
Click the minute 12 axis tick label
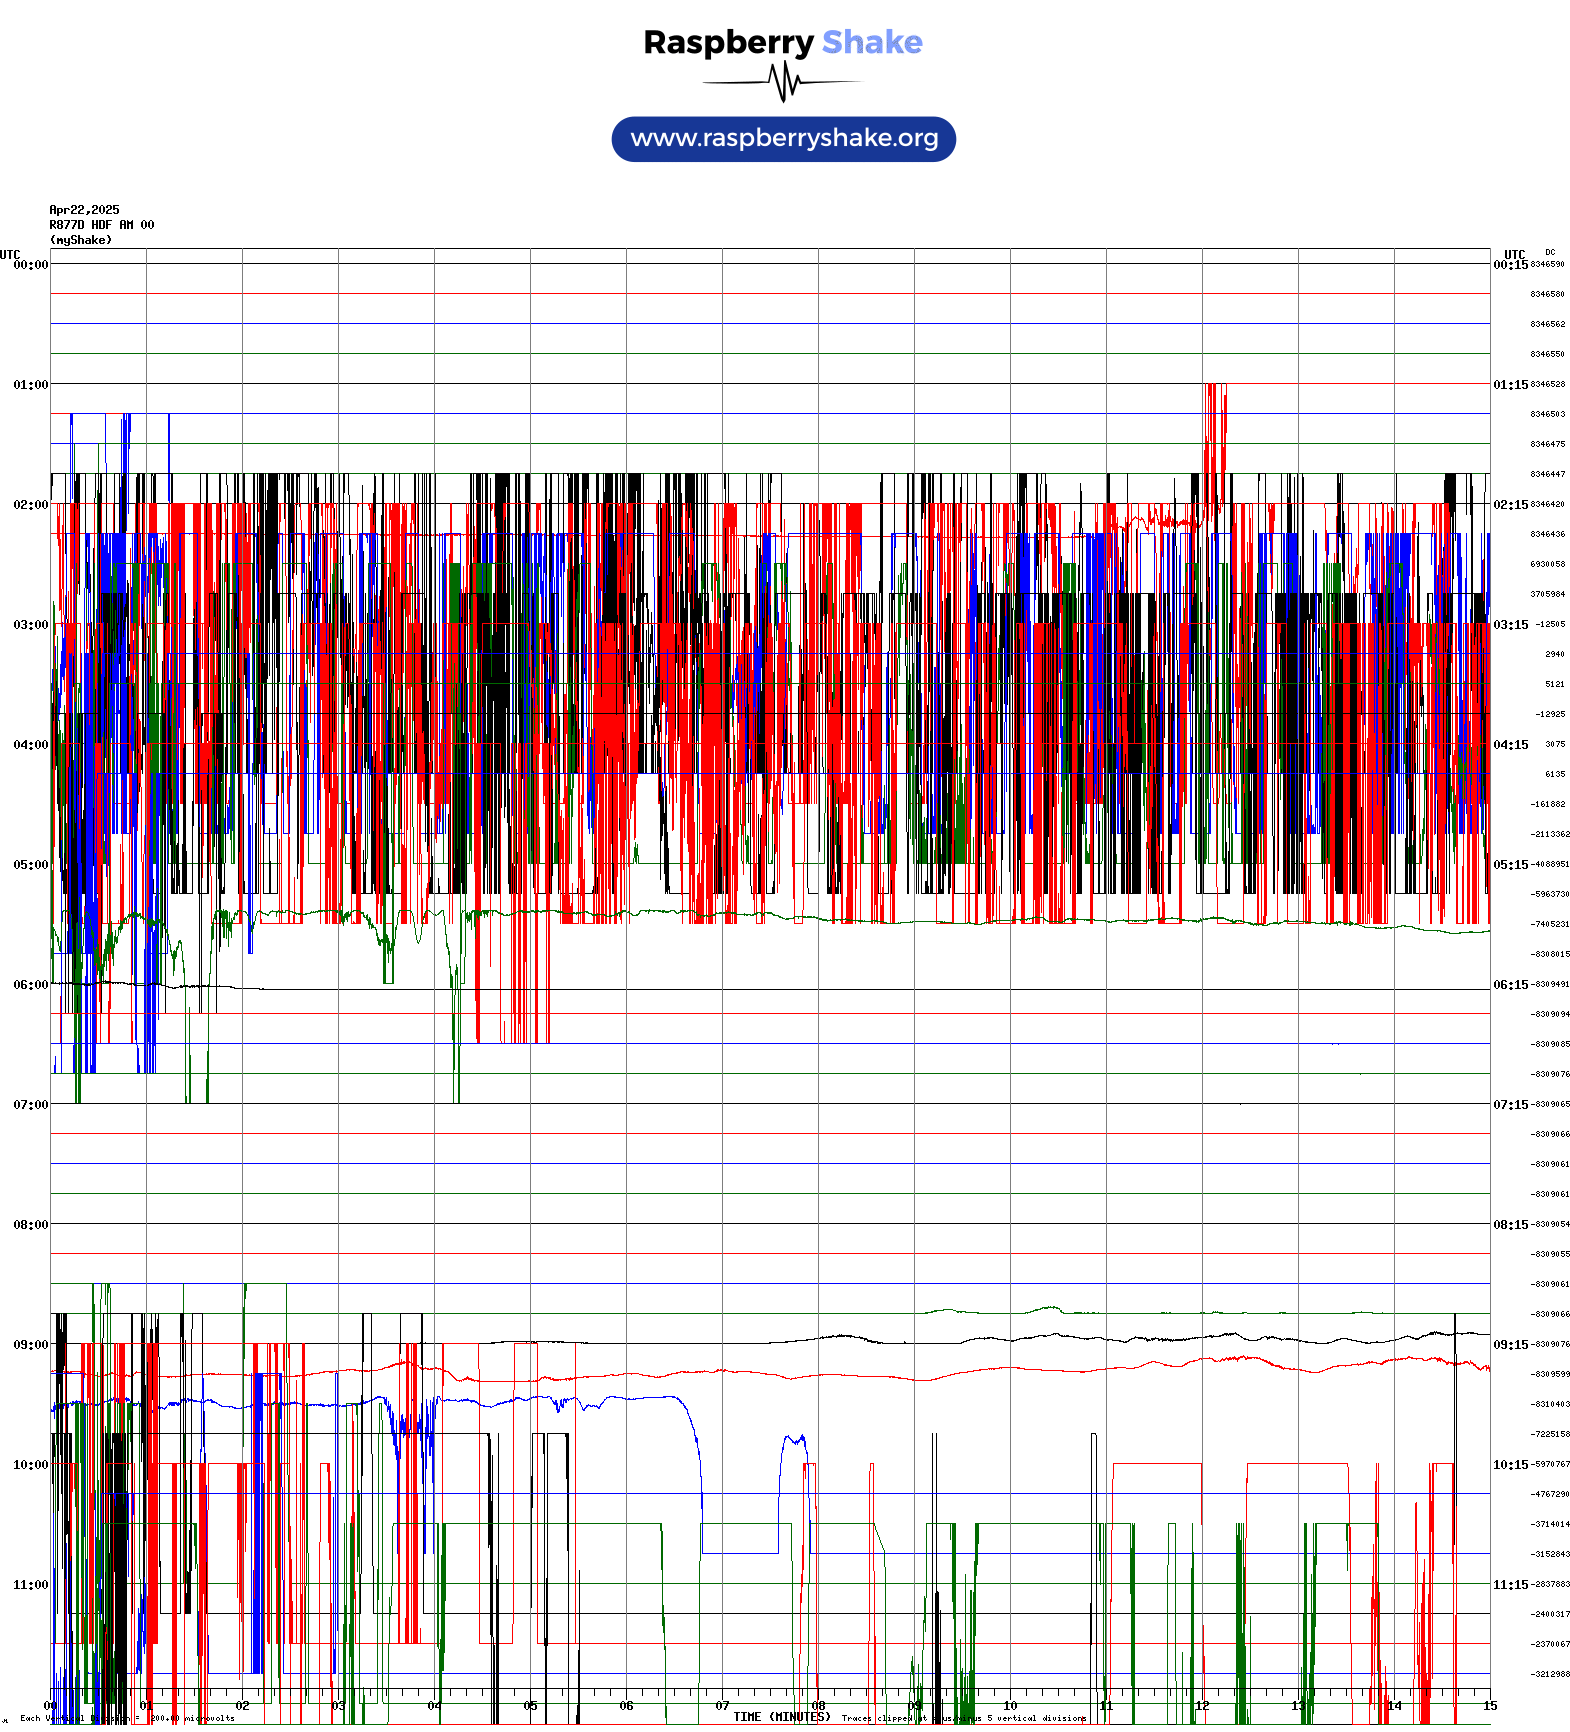tap(1202, 1706)
